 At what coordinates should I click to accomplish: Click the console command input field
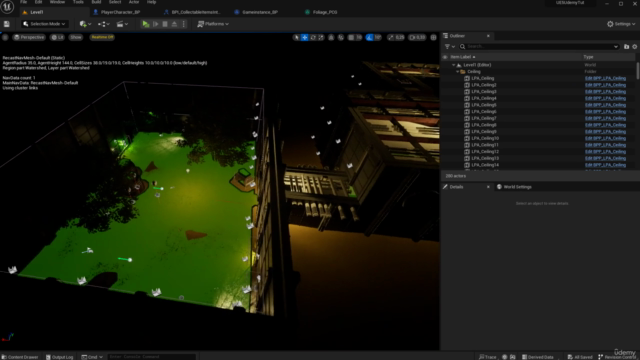click(151, 357)
